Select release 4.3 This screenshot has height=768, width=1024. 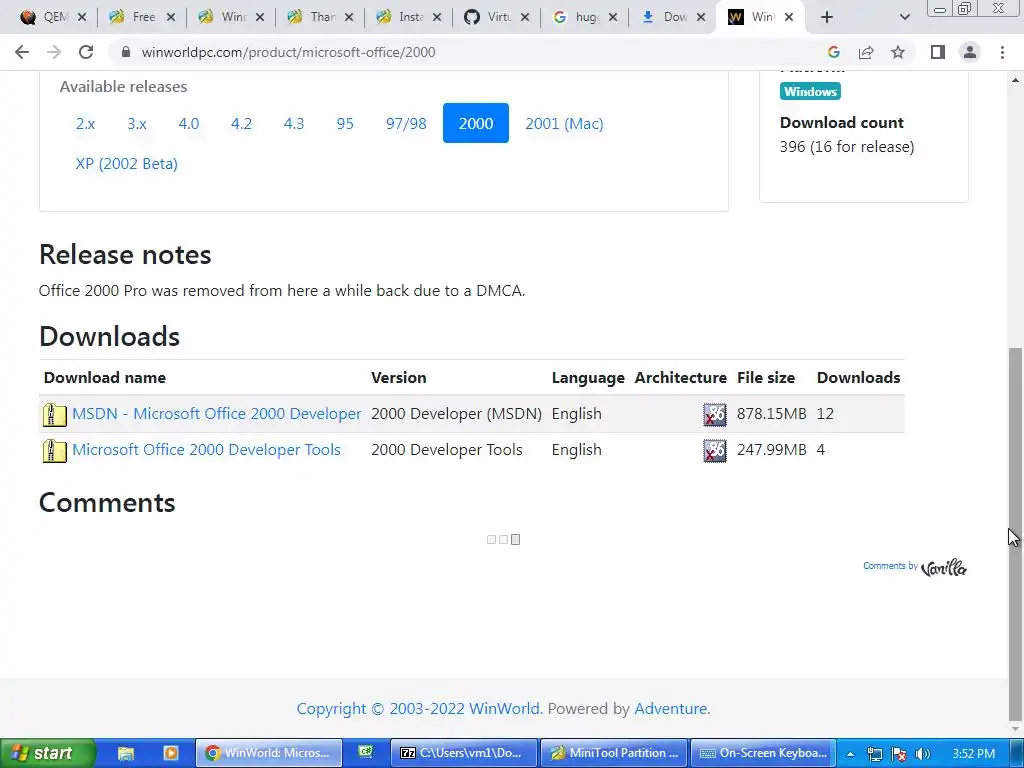(294, 123)
